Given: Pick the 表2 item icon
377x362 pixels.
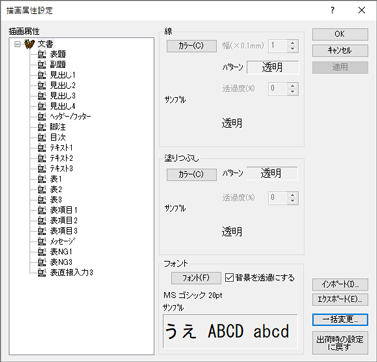Looking at the screenshot, I should [x=42, y=189].
